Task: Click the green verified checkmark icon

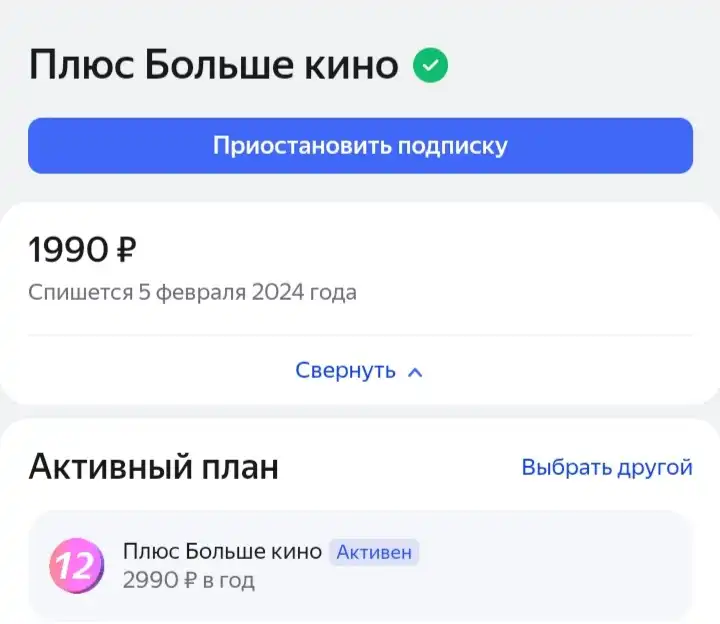Action: (x=430, y=65)
